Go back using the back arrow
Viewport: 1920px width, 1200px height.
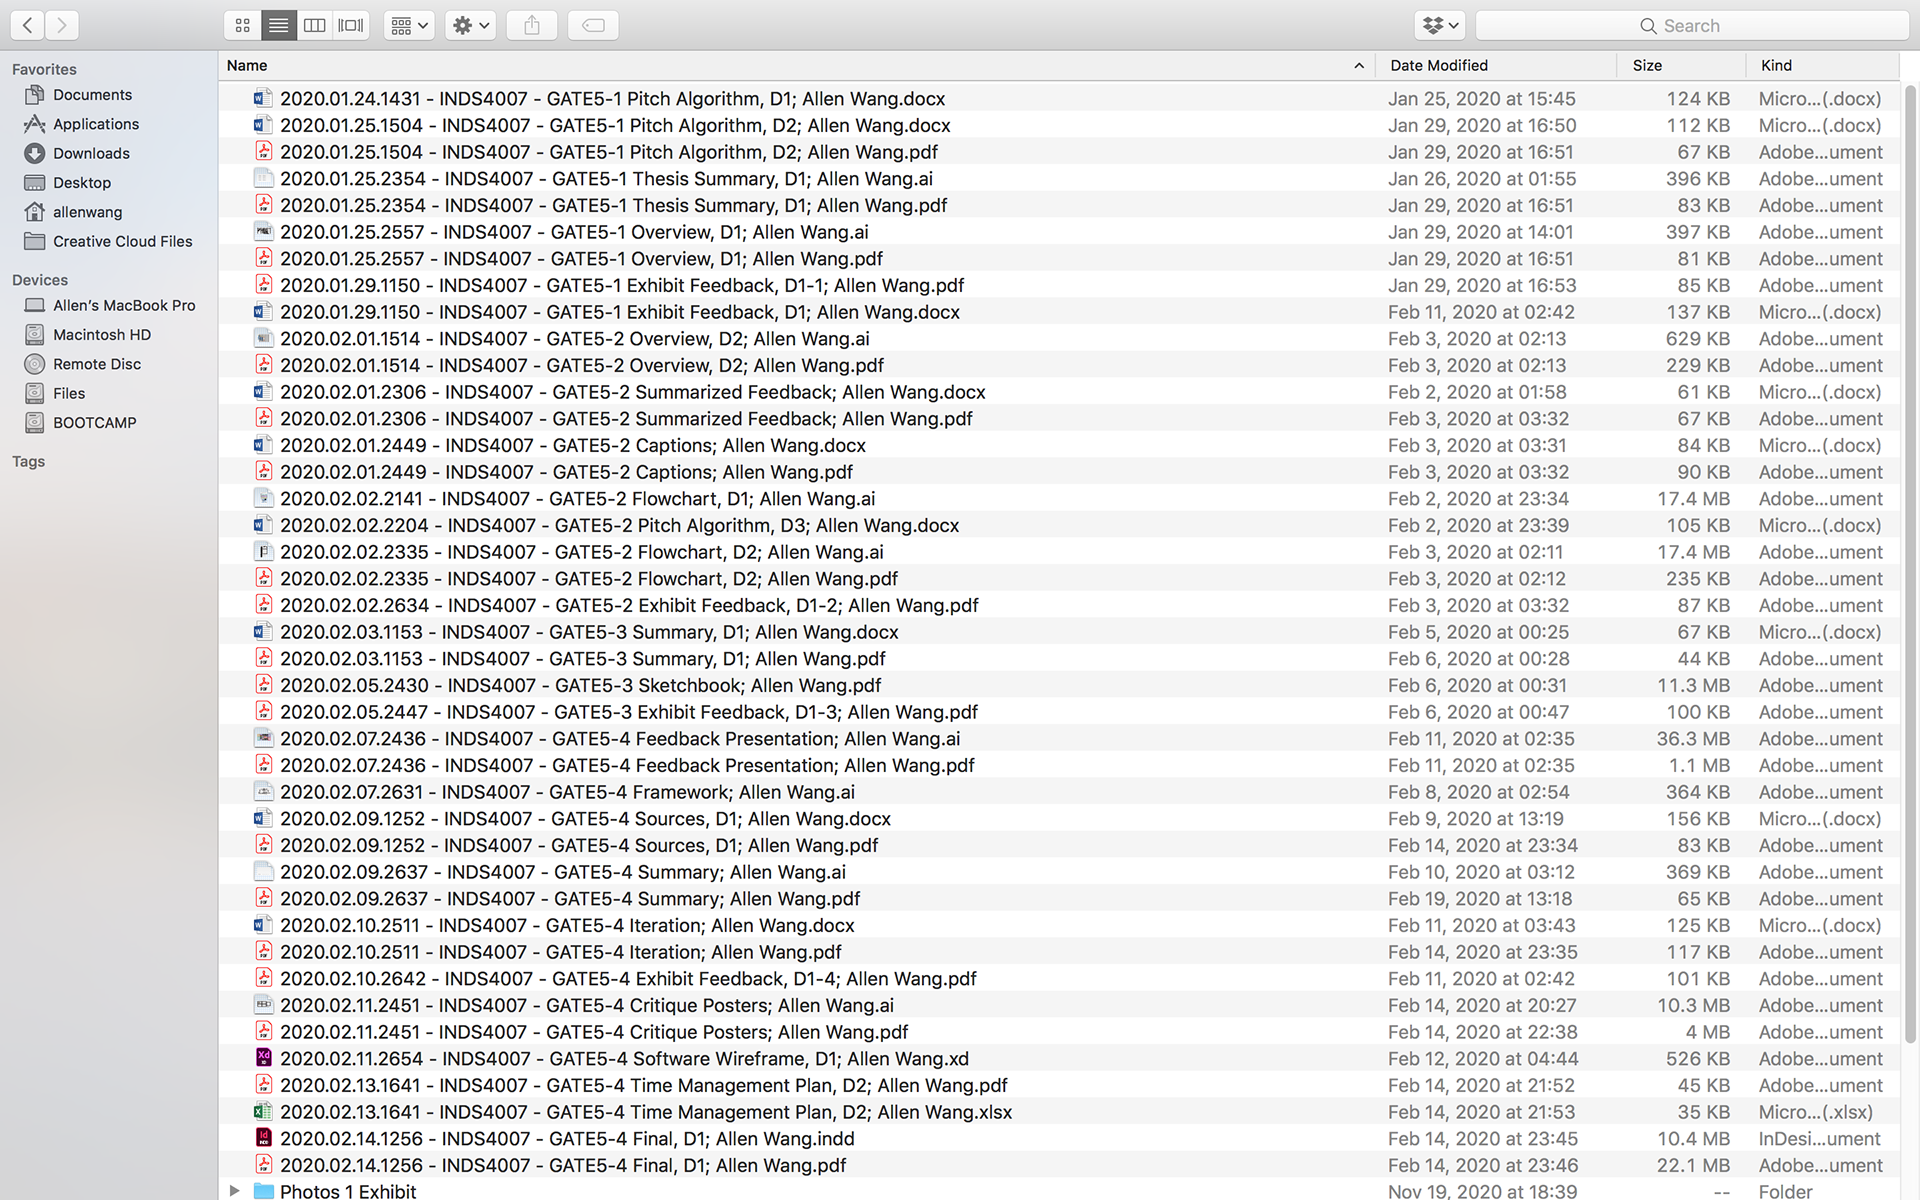[x=28, y=25]
